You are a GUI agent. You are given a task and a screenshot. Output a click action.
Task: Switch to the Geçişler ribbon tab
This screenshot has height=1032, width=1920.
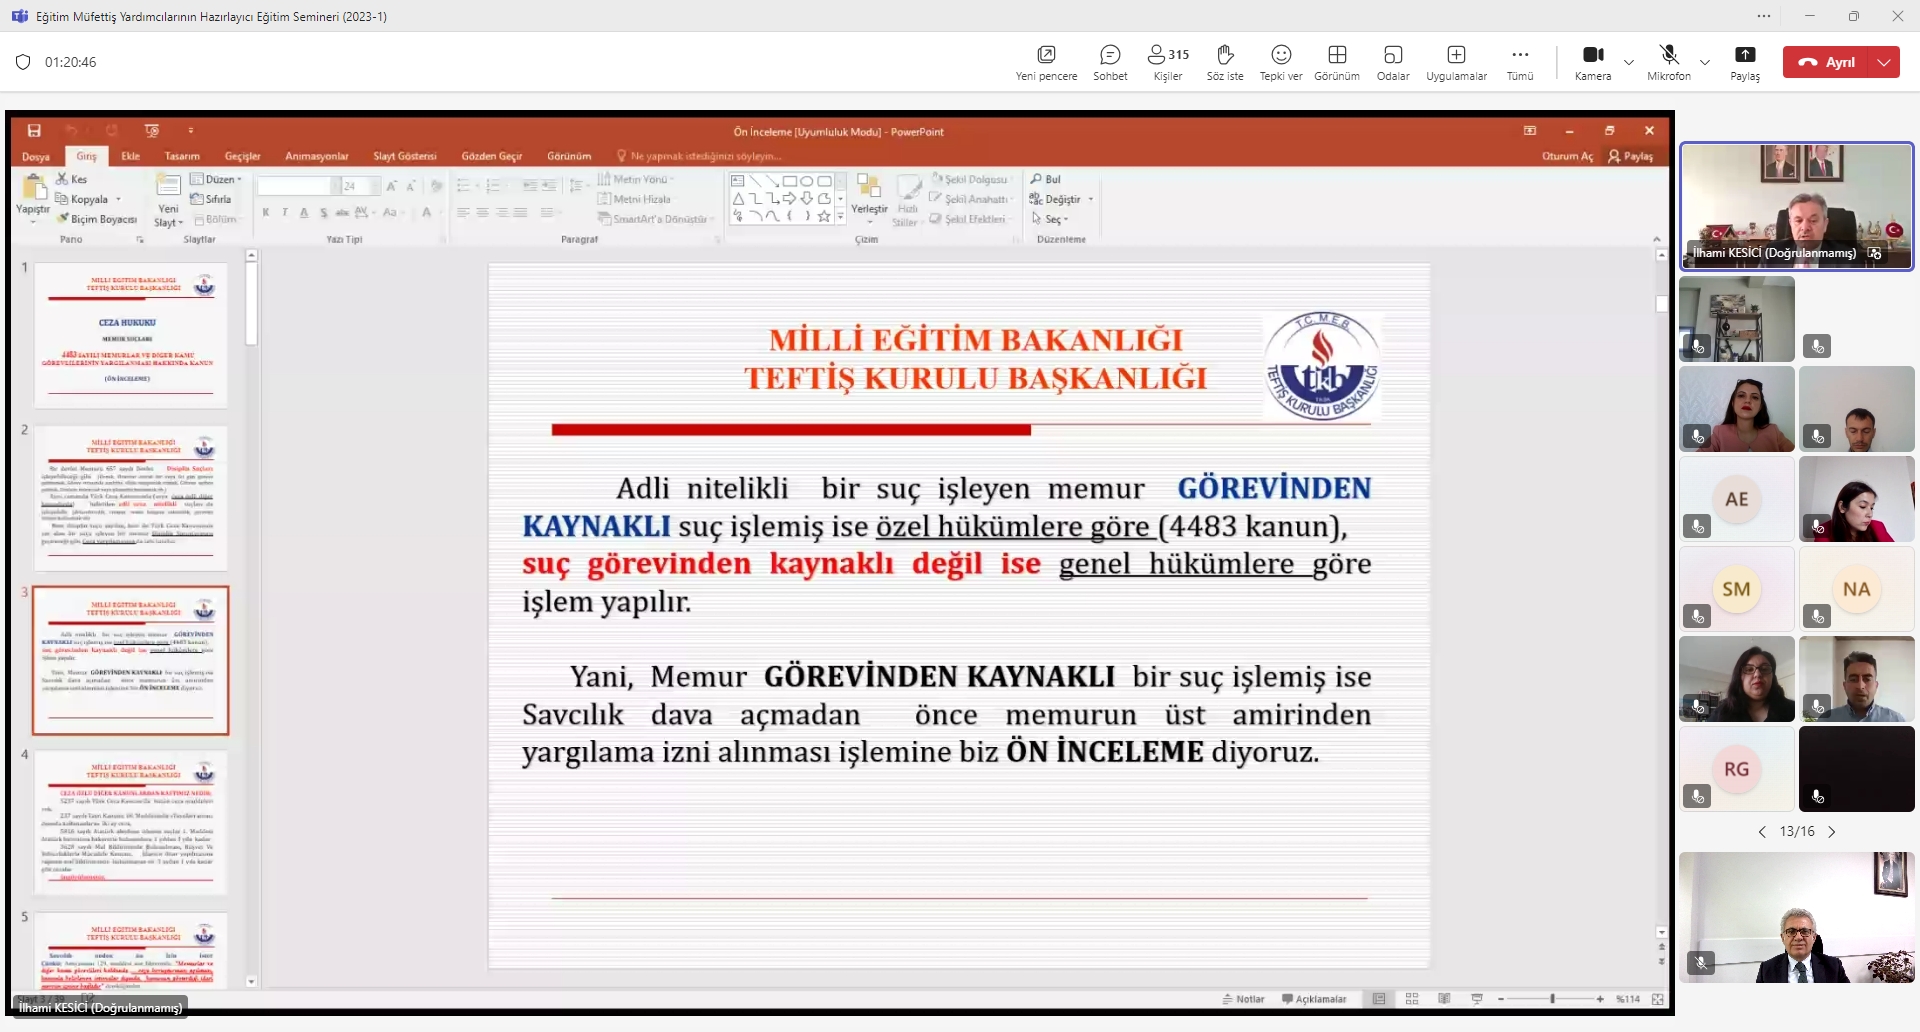[x=242, y=156]
